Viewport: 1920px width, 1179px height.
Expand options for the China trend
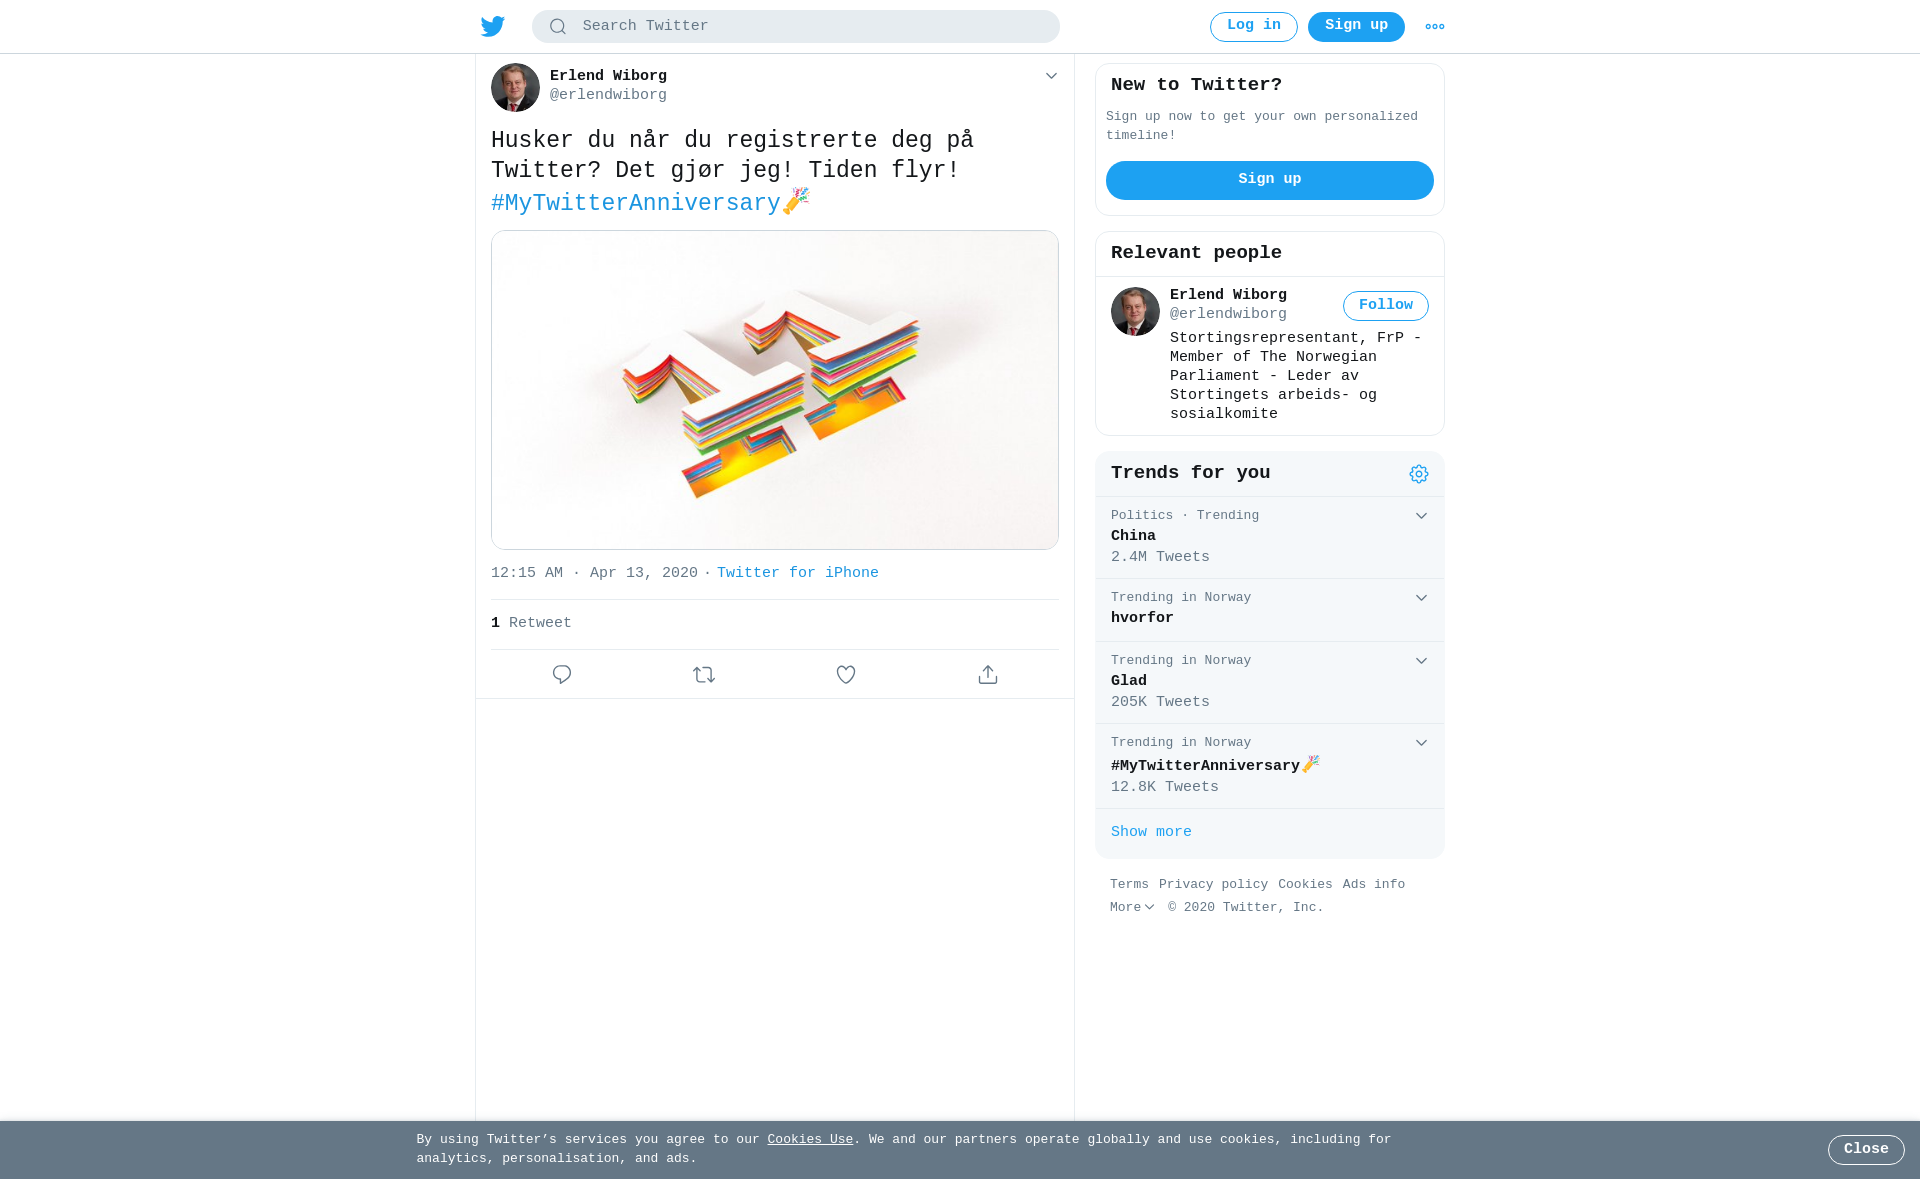coord(1421,516)
